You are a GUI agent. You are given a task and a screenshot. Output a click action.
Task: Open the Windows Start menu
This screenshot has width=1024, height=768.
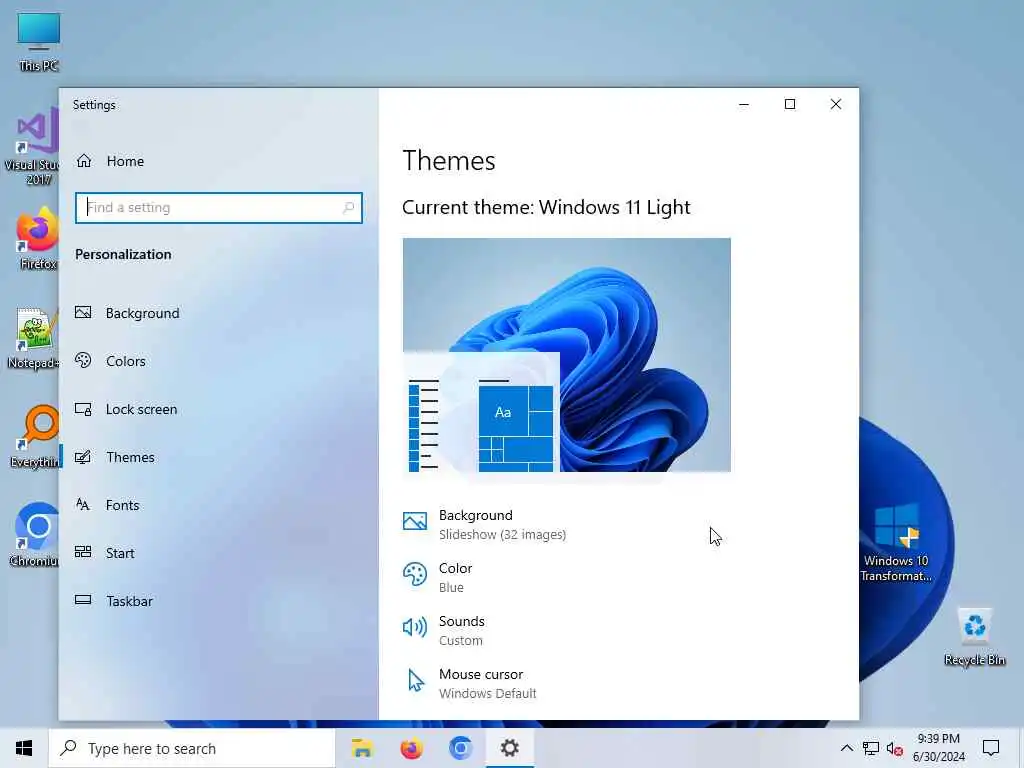[24, 748]
